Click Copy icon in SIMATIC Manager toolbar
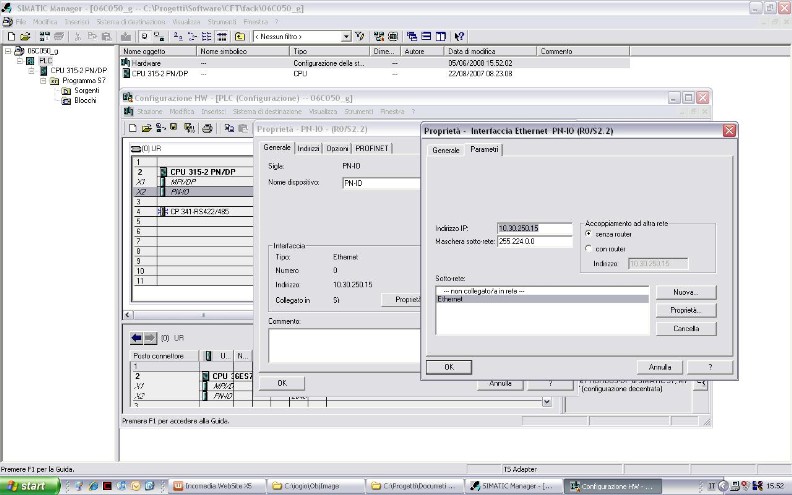 (92, 36)
